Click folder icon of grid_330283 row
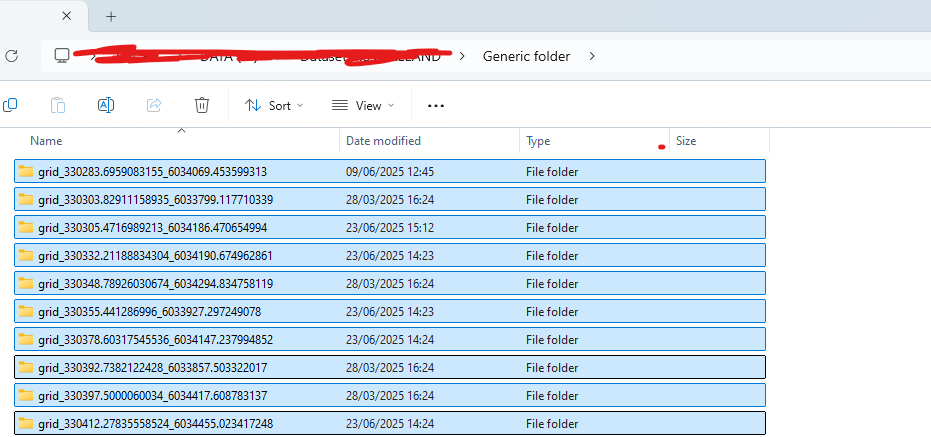931x437 pixels. pyautogui.click(x=26, y=172)
